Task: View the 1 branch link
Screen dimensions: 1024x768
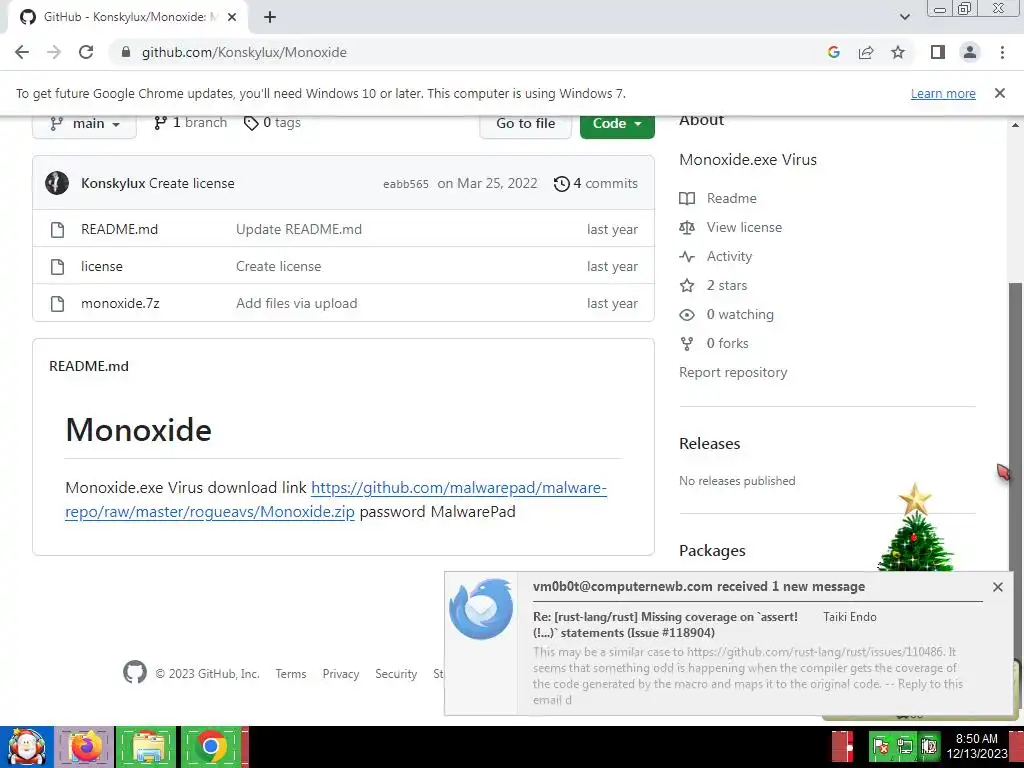Action: [x=191, y=123]
